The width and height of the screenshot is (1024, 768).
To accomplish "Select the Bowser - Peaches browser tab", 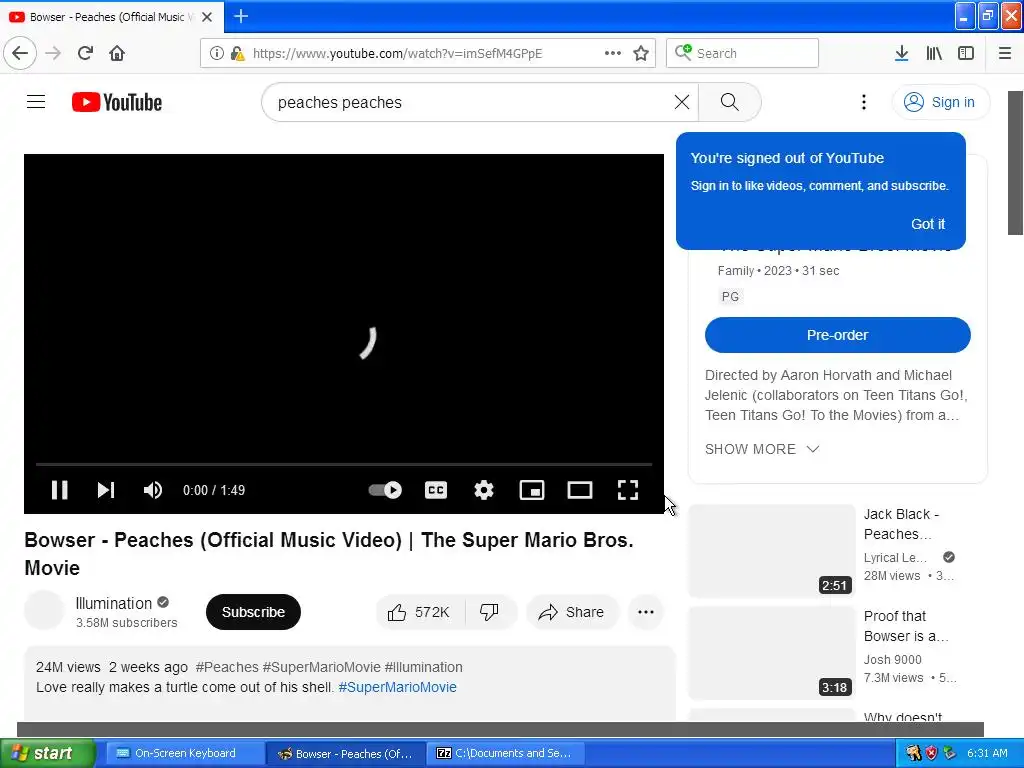I will tap(111, 17).
